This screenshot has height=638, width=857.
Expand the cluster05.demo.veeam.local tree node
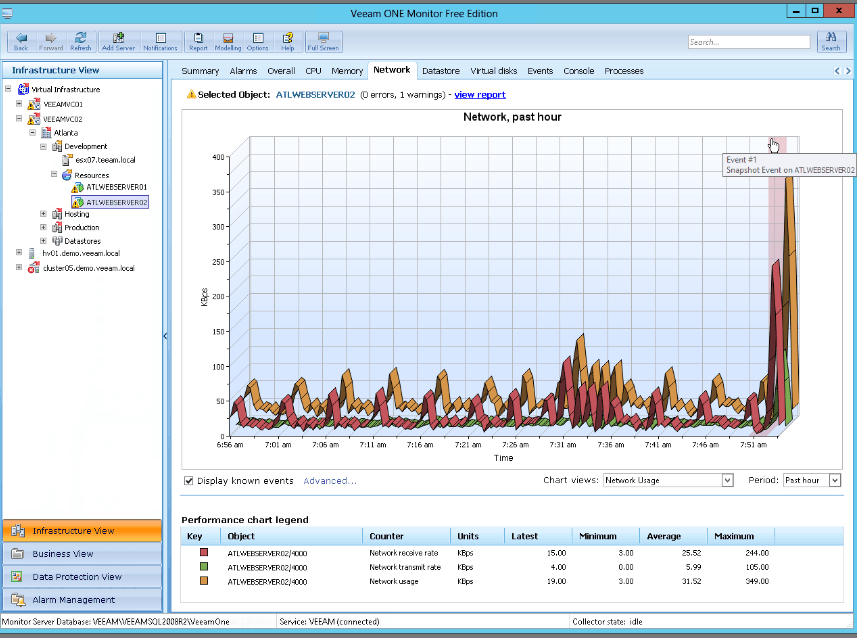click(x=19, y=267)
